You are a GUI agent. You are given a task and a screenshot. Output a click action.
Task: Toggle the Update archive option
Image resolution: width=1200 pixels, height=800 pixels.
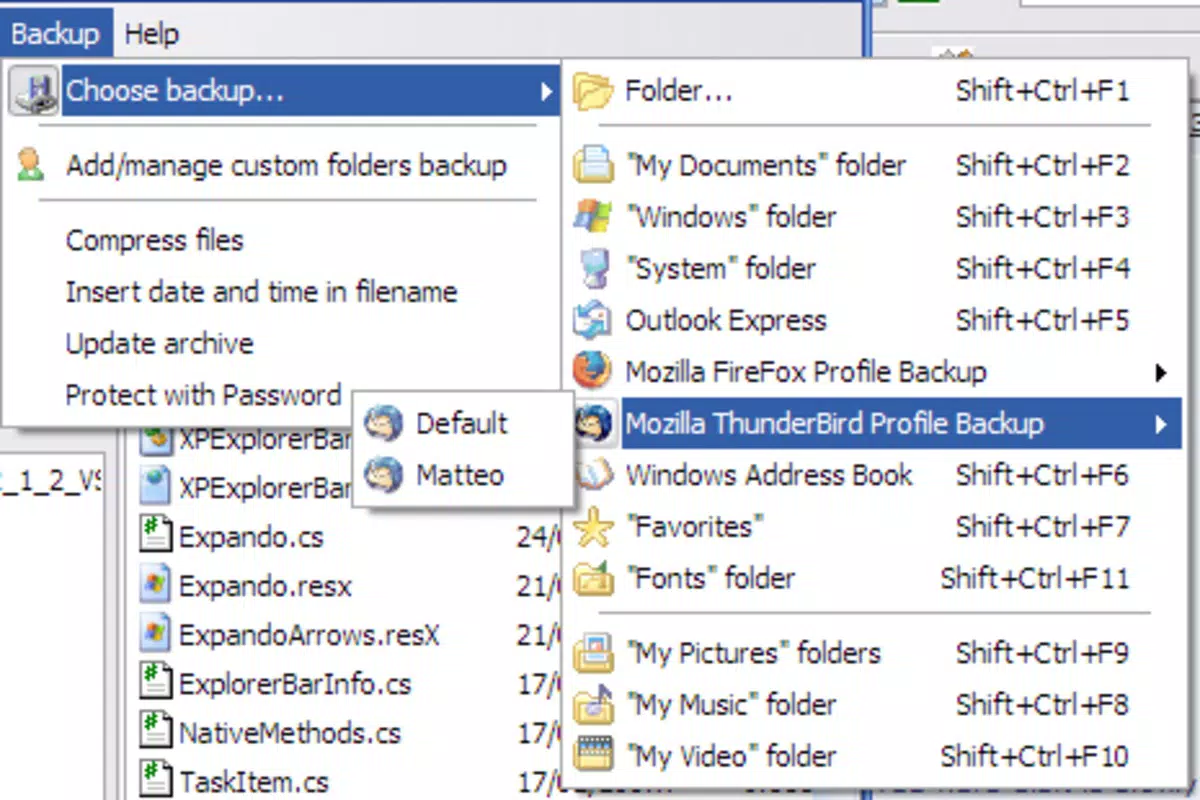pyautogui.click(x=159, y=344)
